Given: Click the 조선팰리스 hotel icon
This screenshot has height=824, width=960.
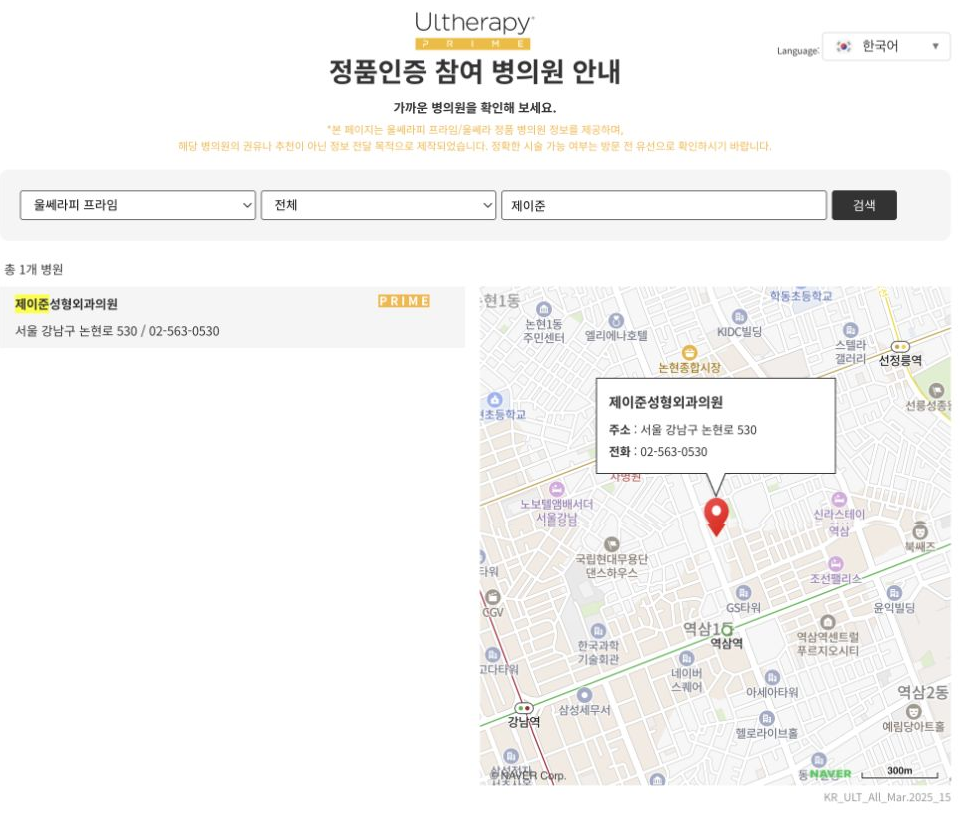Looking at the screenshot, I should click(x=836, y=563).
